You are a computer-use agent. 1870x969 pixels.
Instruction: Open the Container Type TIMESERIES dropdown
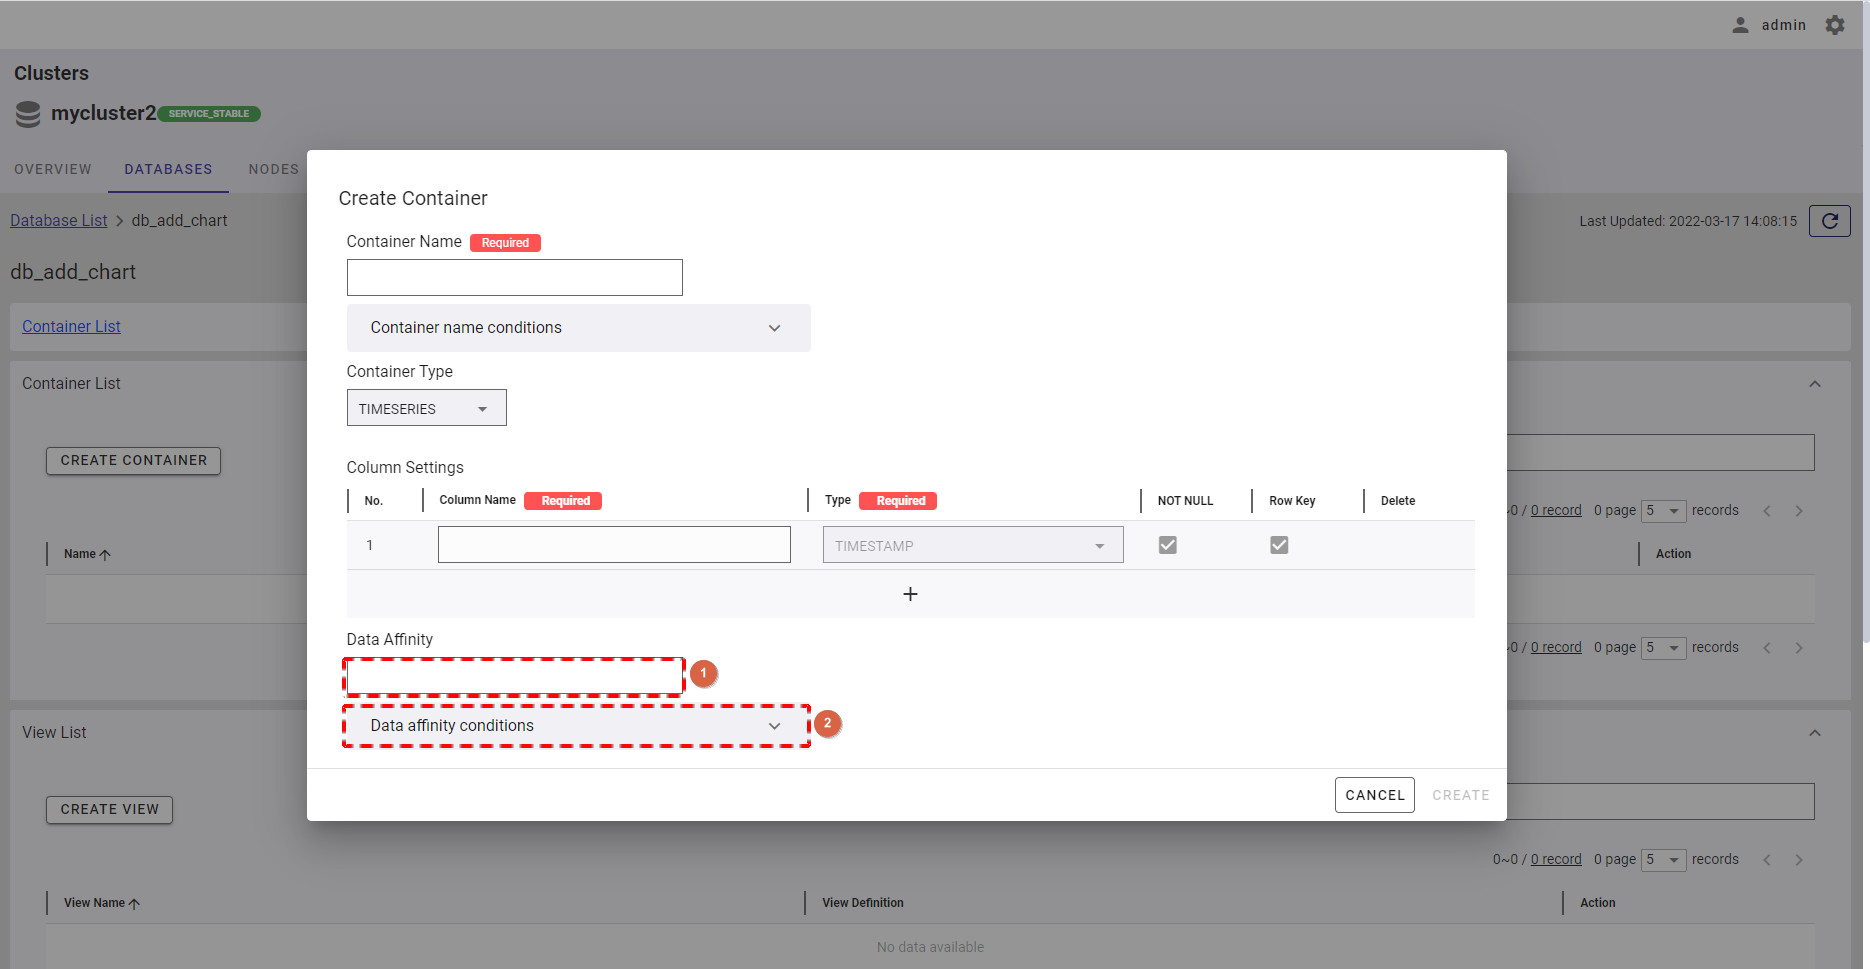pyautogui.click(x=426, y=408)
